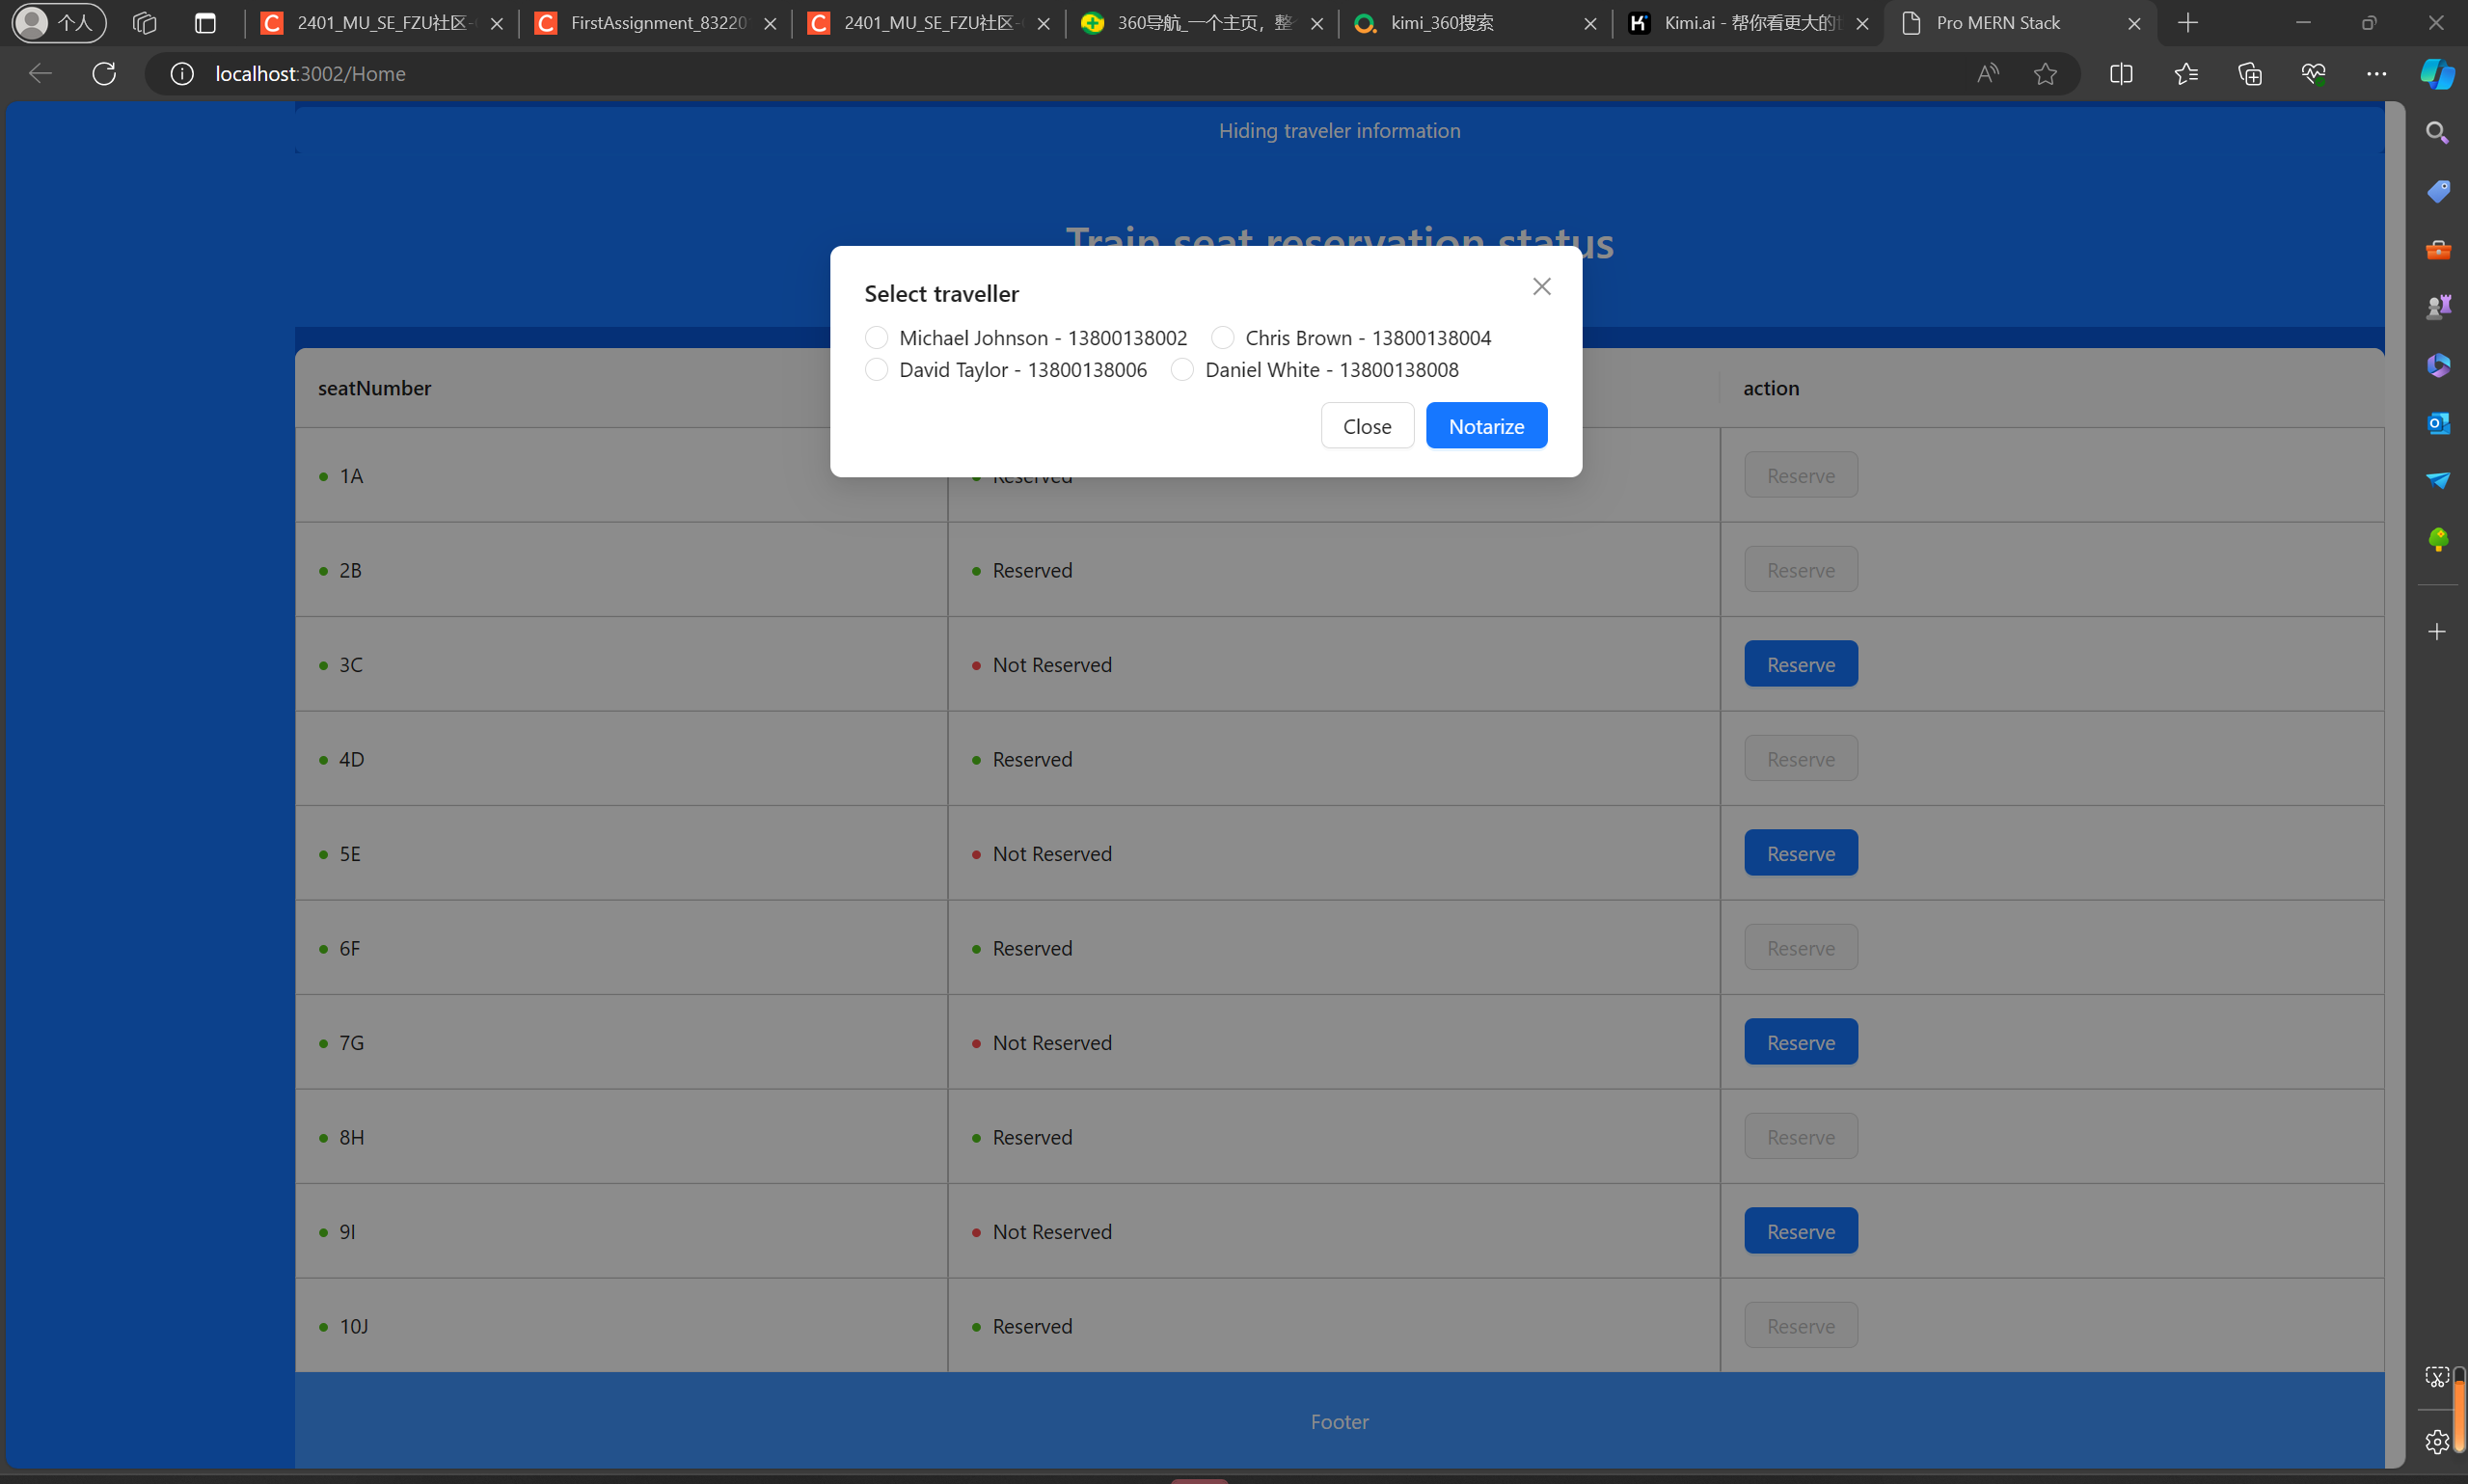Choose David Taylor as traveller
This screenshot has height=1484, width=2468.
coord(876,370)
